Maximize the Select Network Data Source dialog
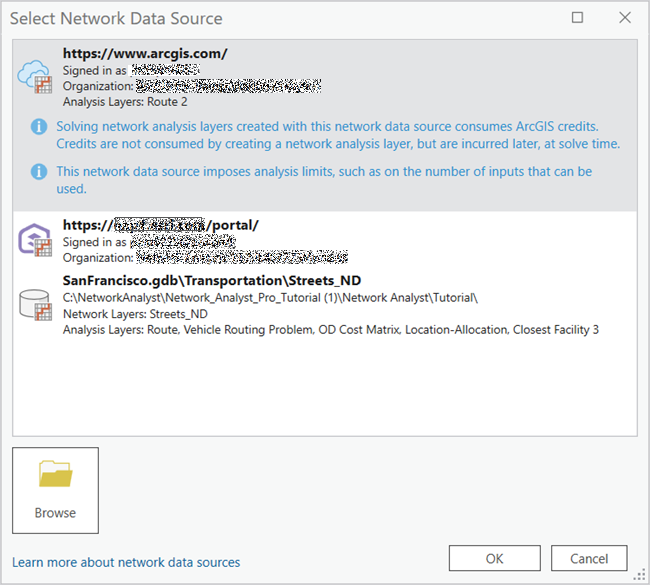 tap(577, 17)
